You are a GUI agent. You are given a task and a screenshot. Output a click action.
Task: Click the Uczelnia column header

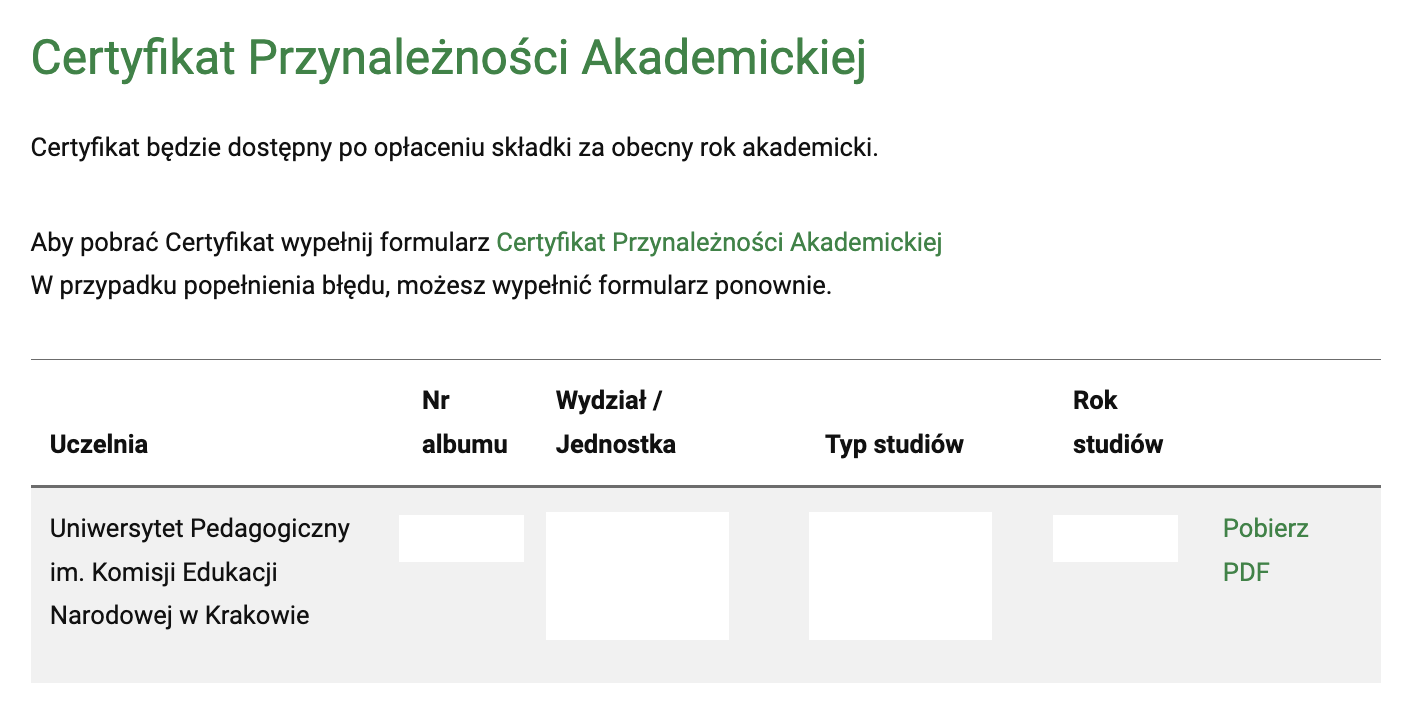[x=99, y=445]
